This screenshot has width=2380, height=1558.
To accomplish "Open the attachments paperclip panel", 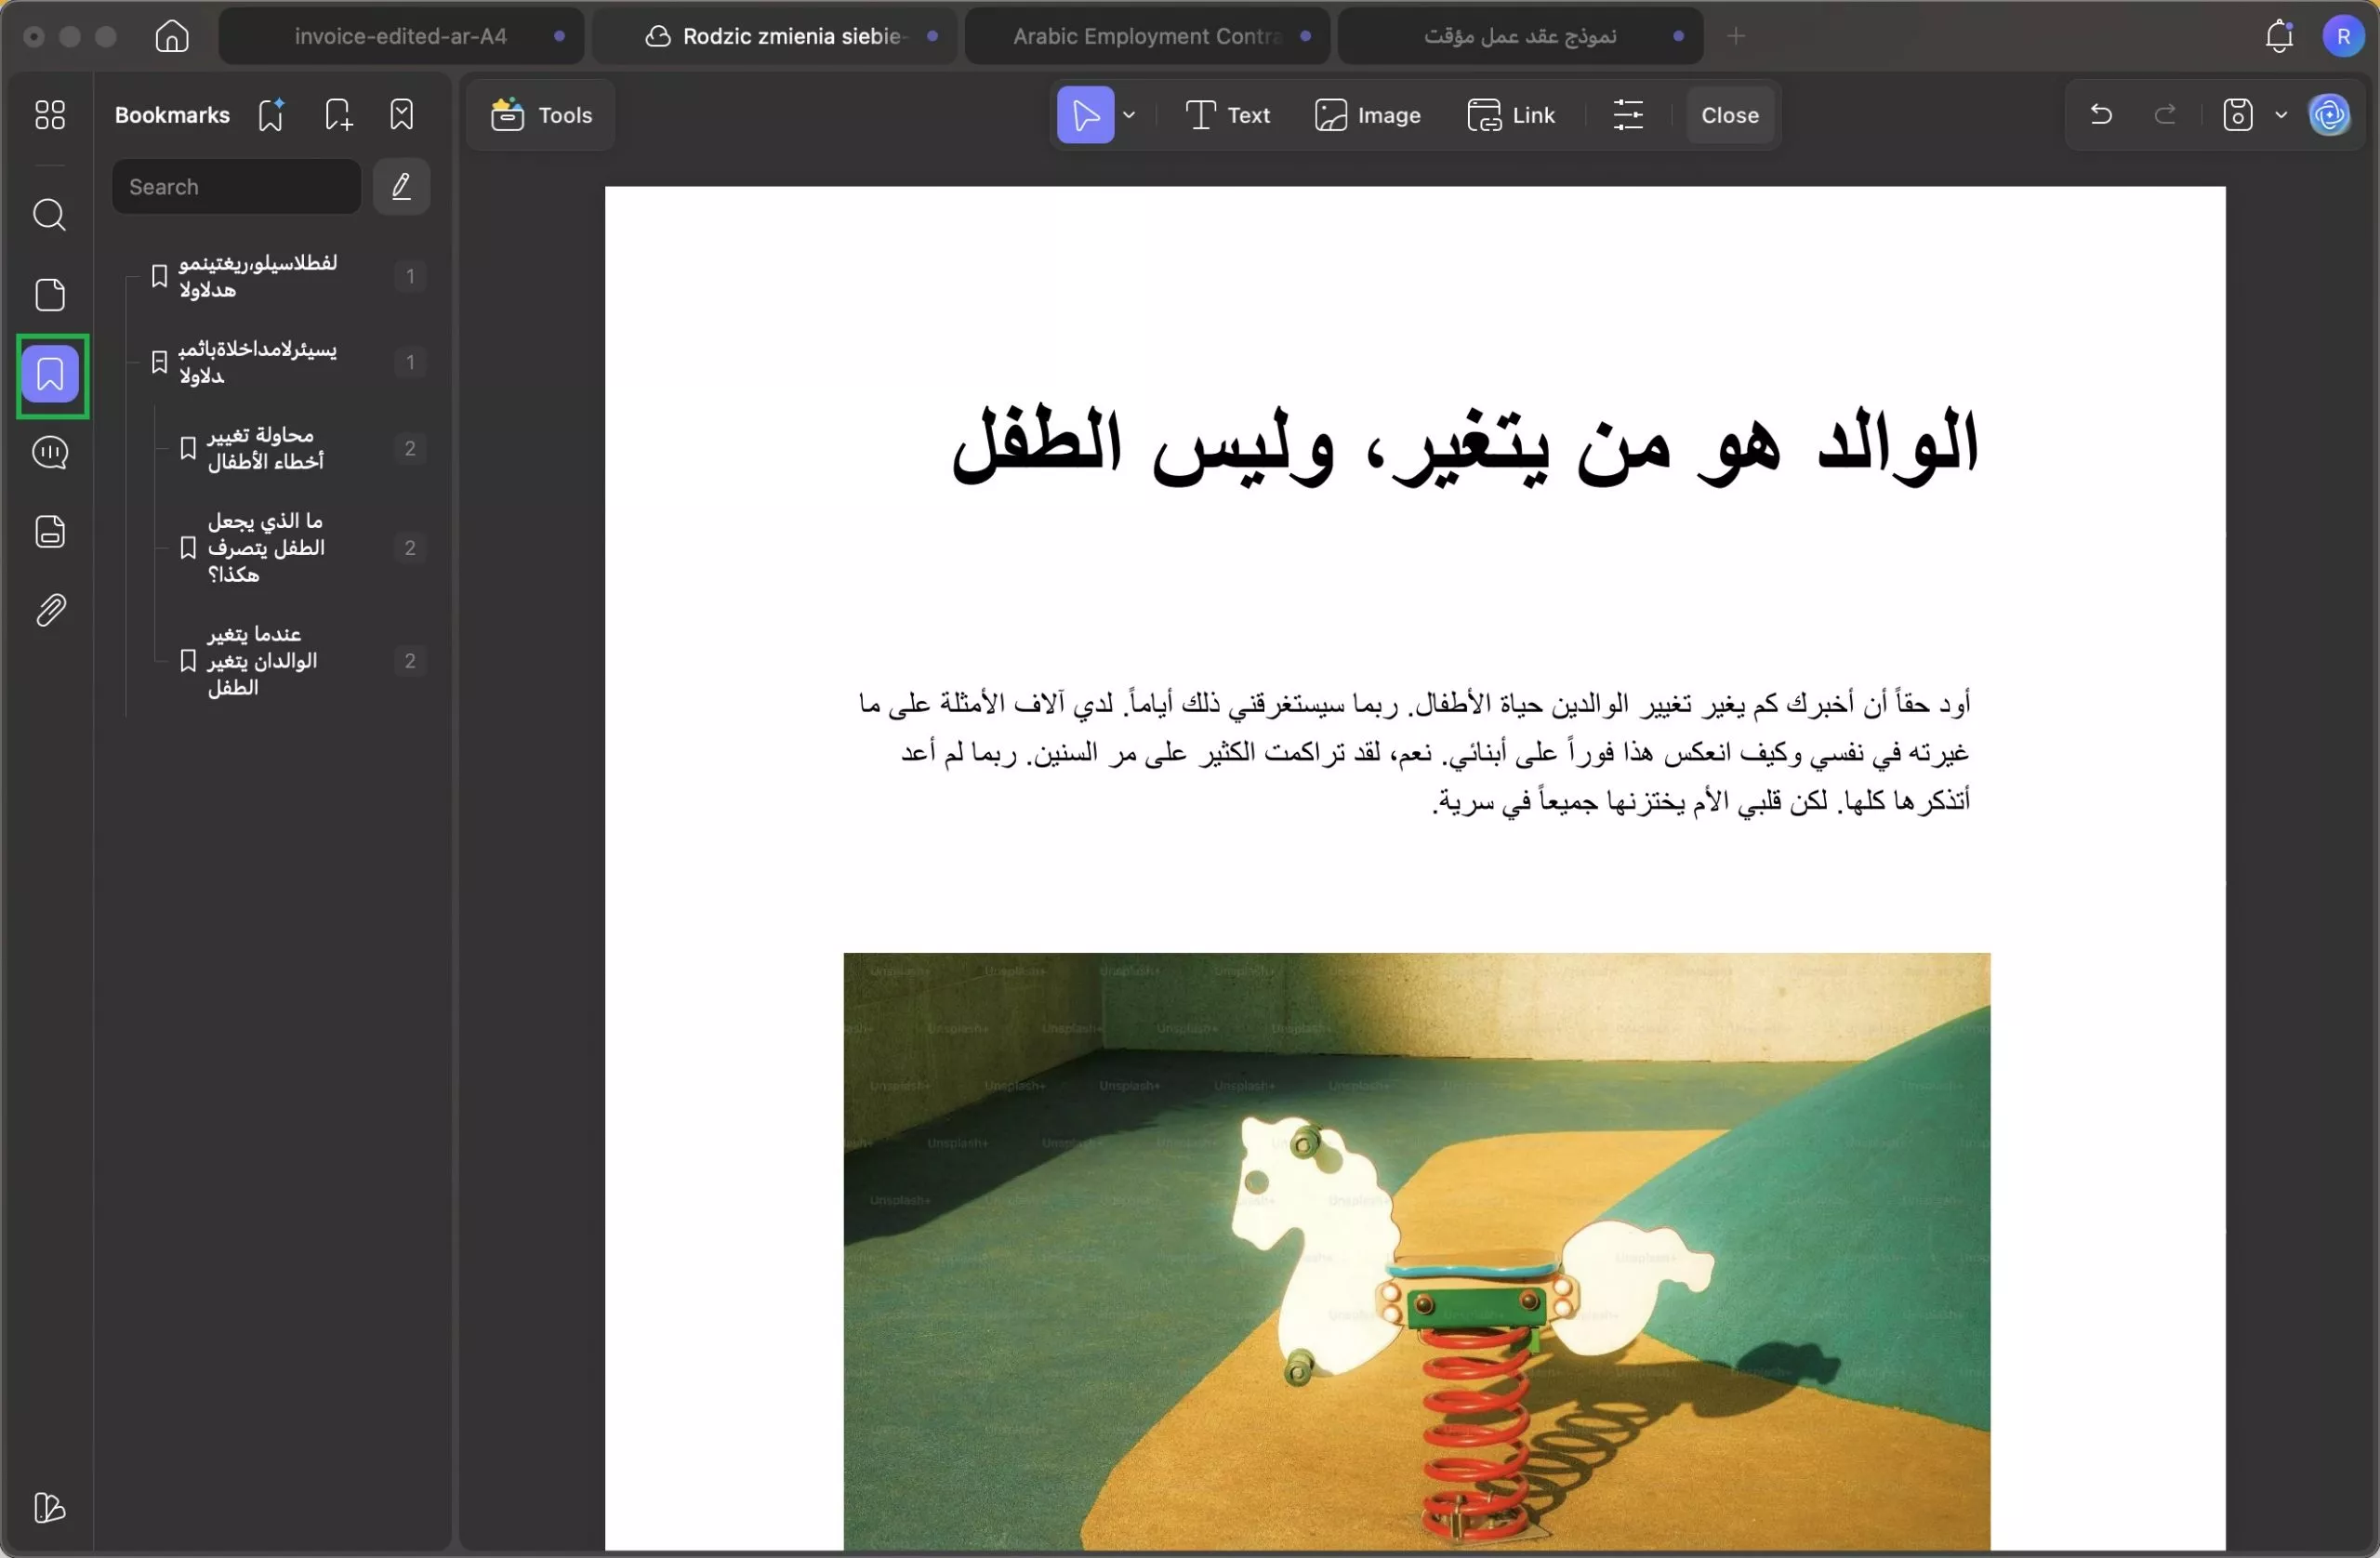I will [x=49, y=610].
